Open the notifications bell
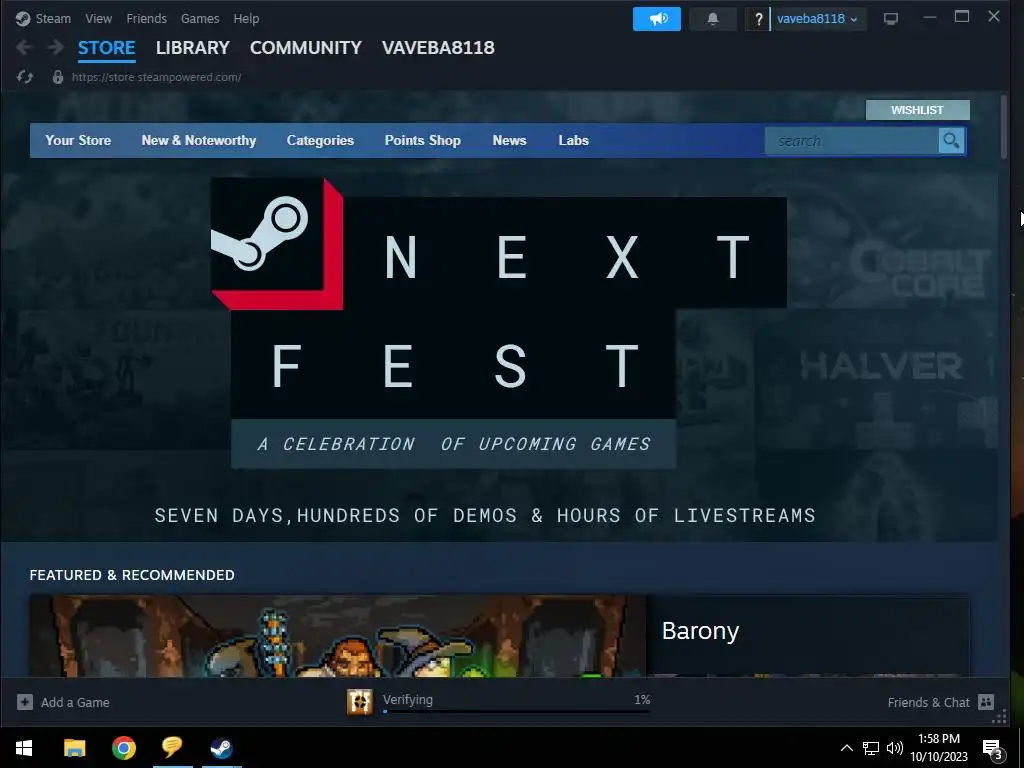The width and height of the screenshot is (1024, 768). pos(712,19)
